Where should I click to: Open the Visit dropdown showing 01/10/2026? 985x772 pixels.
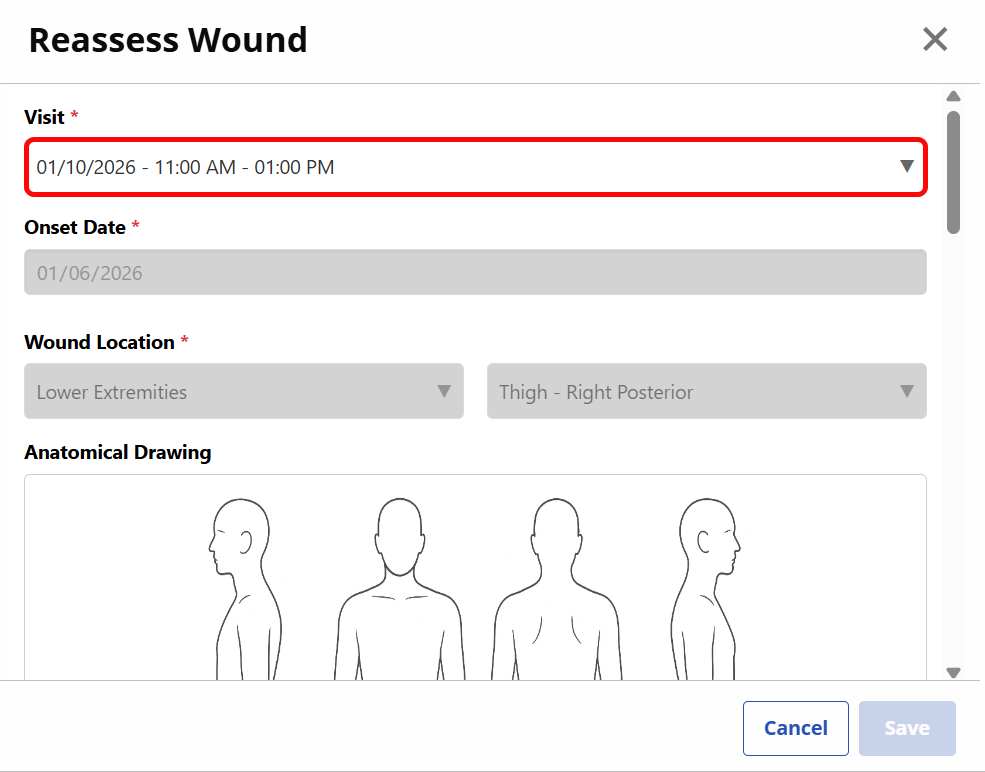click(x=476, y=167)
